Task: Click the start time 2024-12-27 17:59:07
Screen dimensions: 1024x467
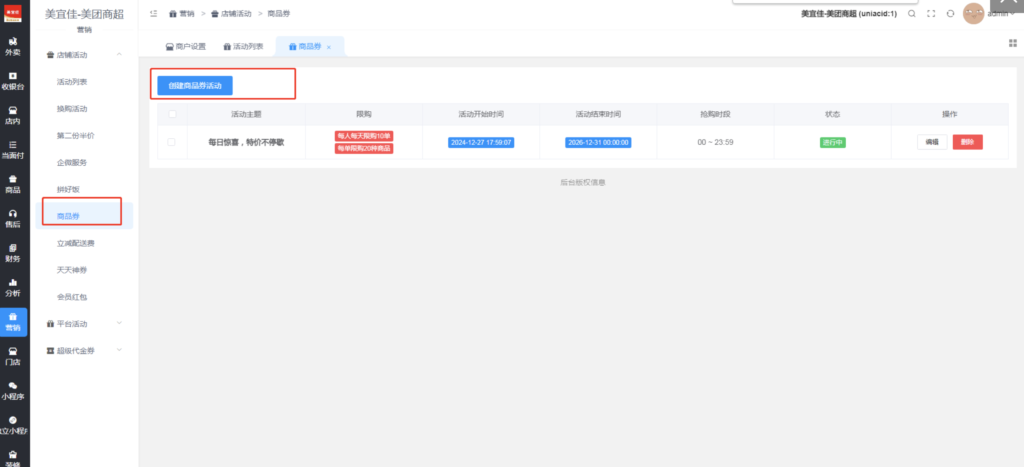Action: (x=481, y=142)
